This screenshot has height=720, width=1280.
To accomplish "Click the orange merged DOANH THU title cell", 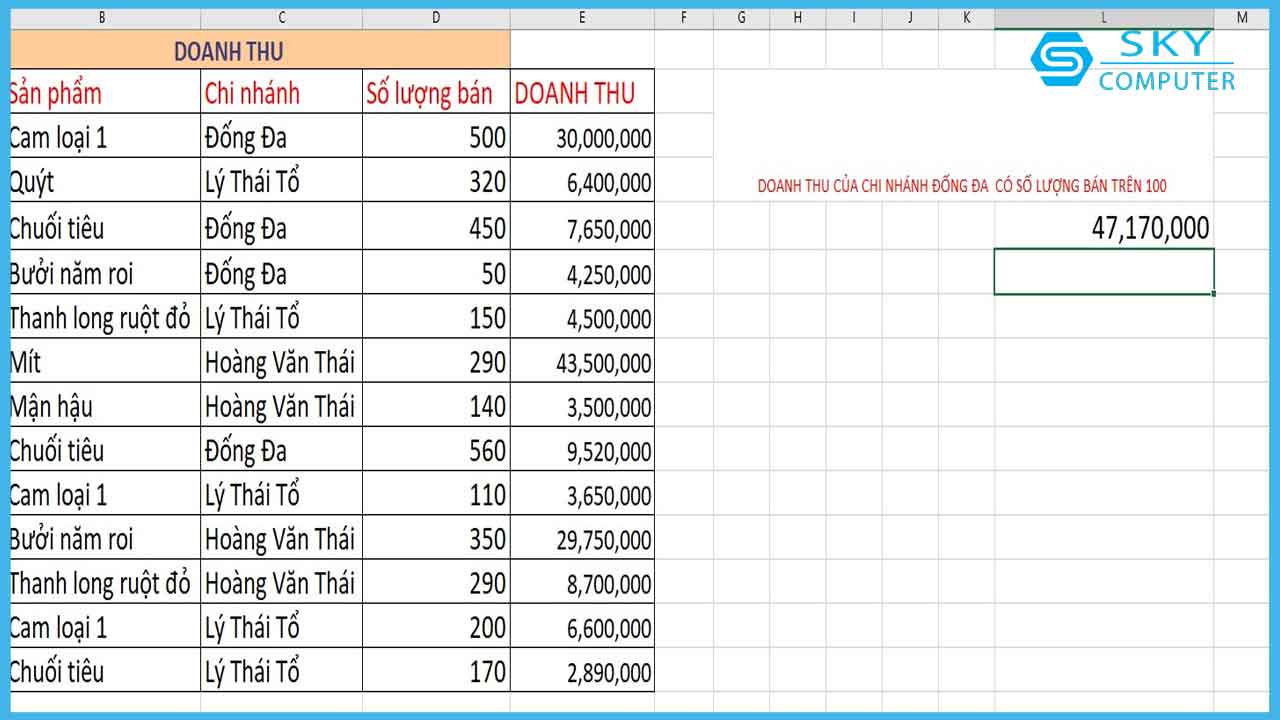I will tap(259, 50).
